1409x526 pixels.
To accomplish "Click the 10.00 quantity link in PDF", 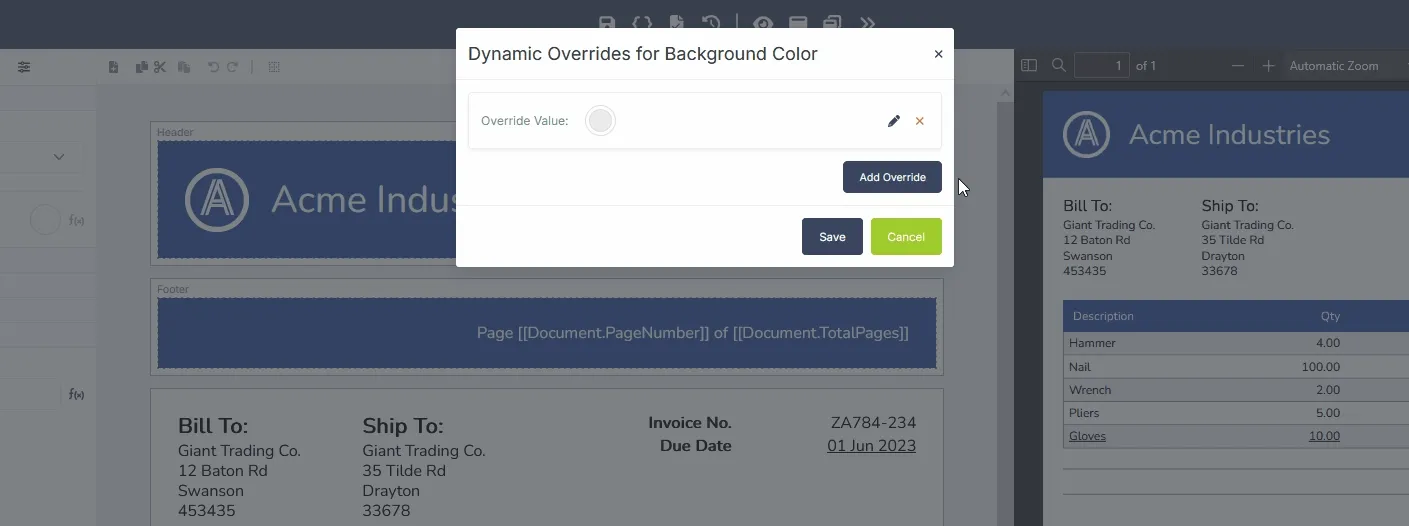I will pyautogui.click(x=1324, y=436).
